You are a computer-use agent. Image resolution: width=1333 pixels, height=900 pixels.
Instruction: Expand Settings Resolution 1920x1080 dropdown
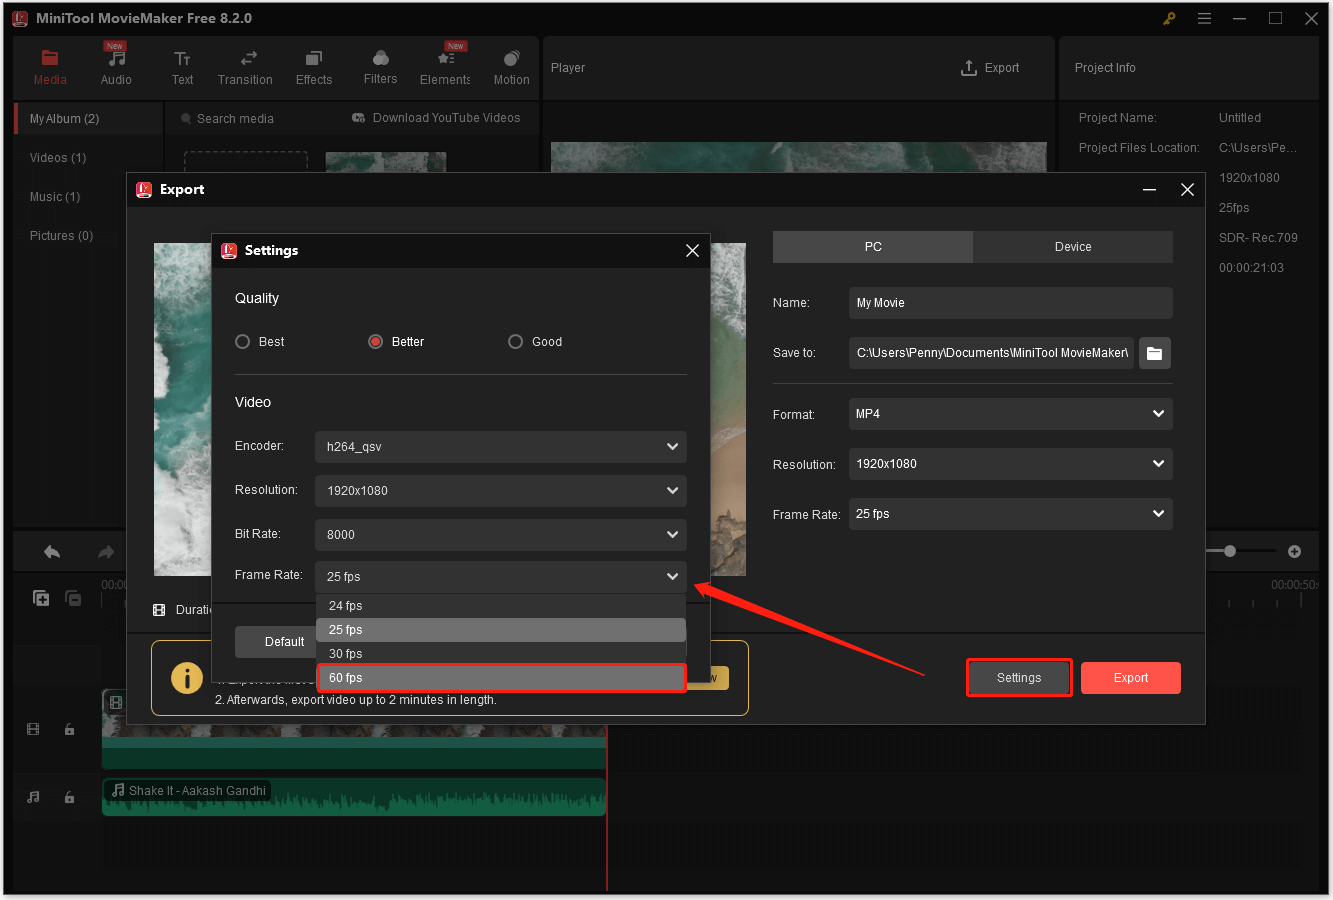pos(501,491)
